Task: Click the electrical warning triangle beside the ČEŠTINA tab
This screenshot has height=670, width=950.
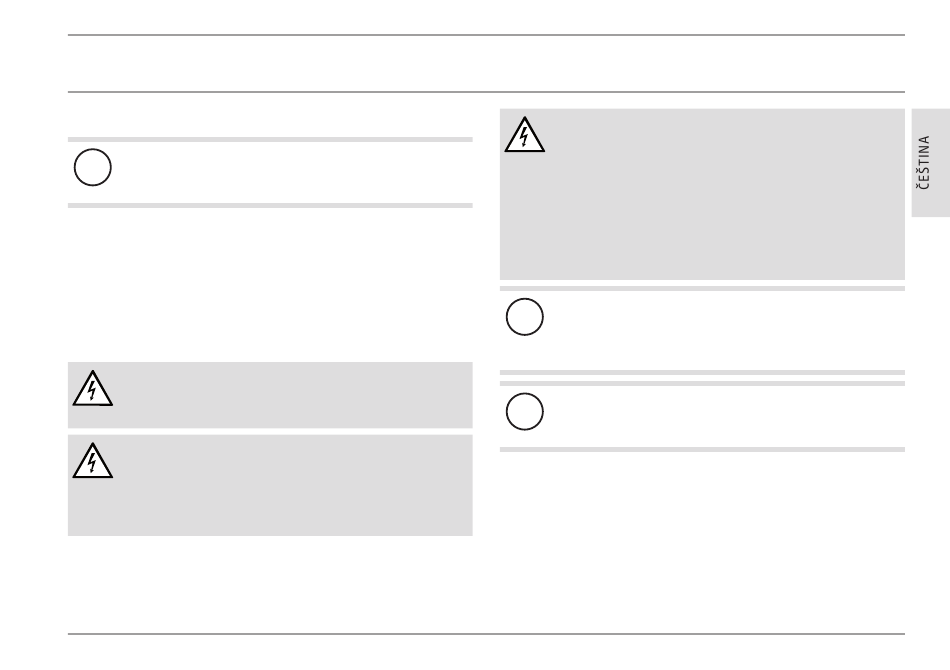Action: click(525, 135)
